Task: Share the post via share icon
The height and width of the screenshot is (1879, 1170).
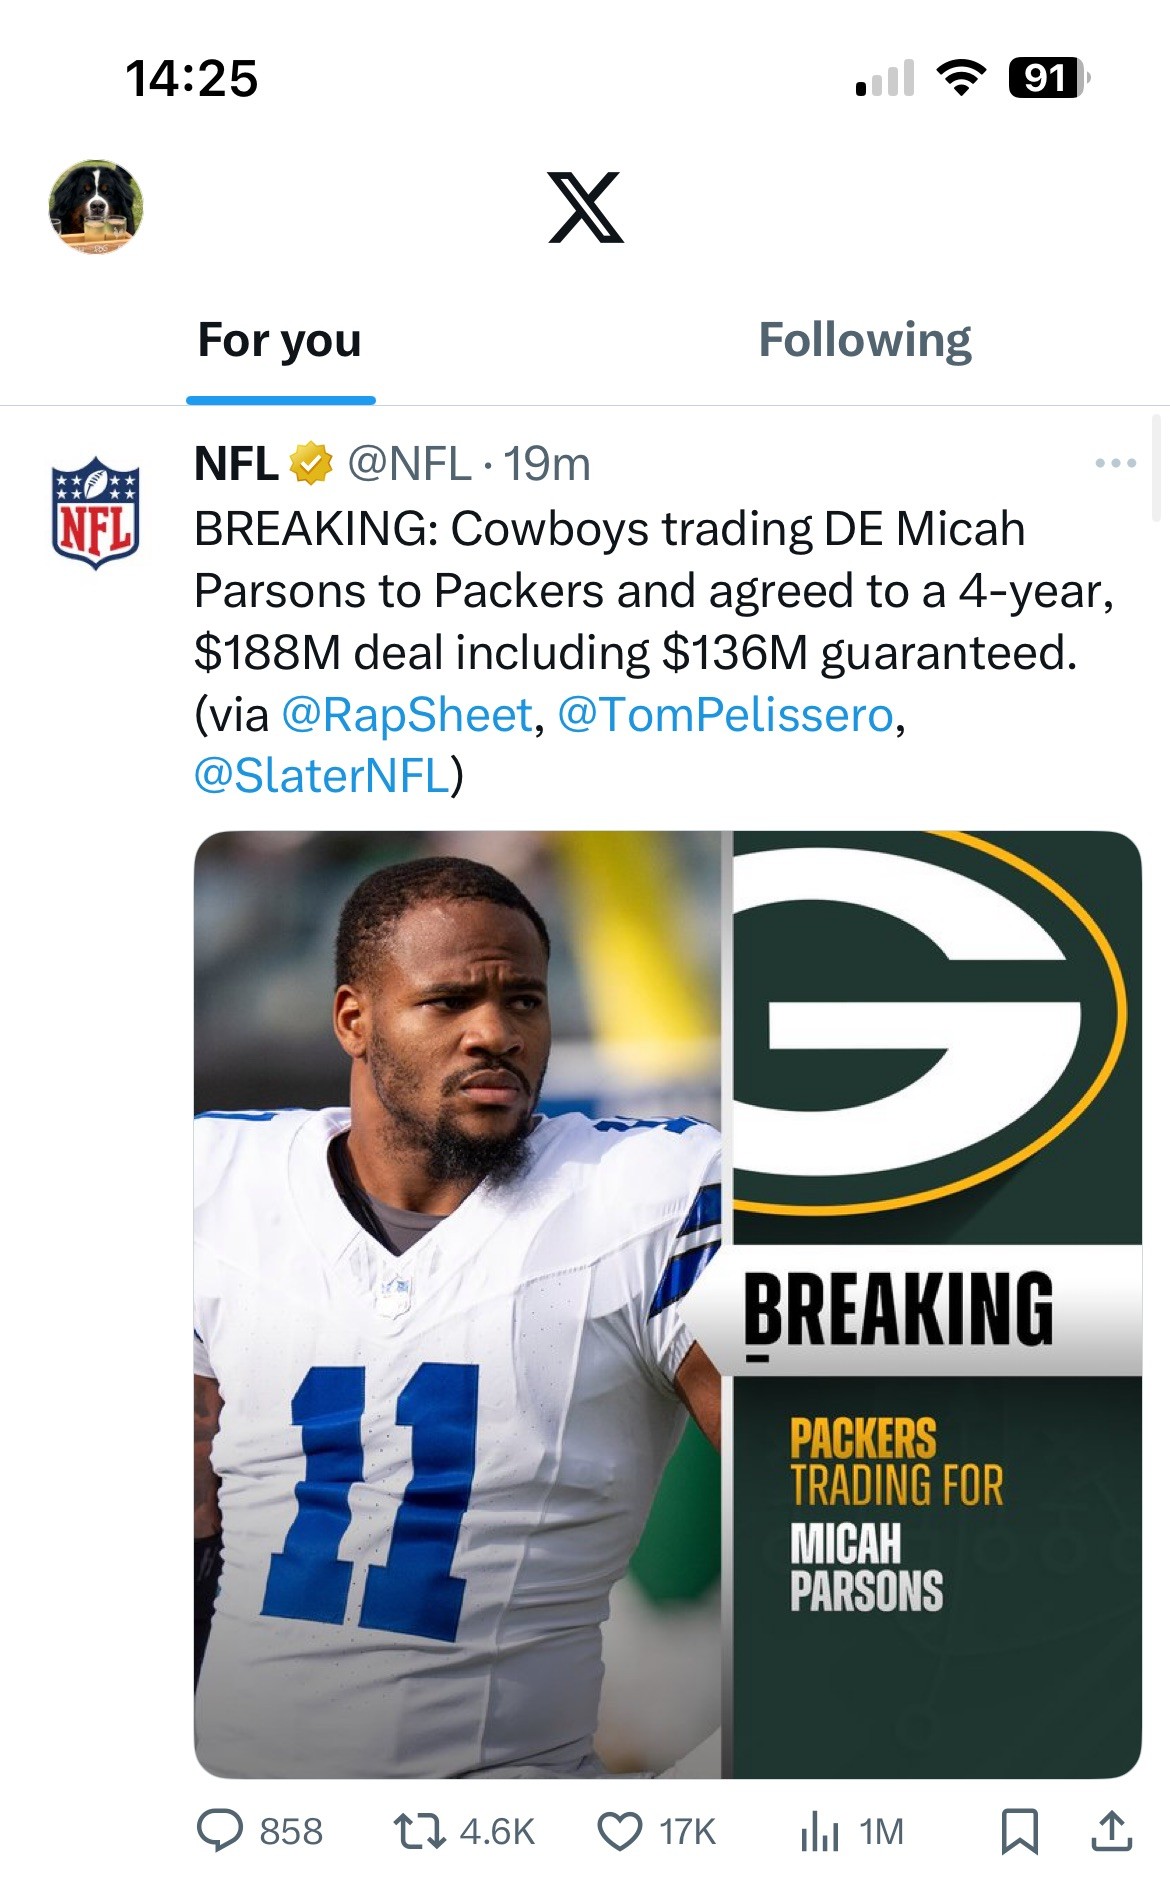Action: pyautogui.click(x=1111, y=1831)
